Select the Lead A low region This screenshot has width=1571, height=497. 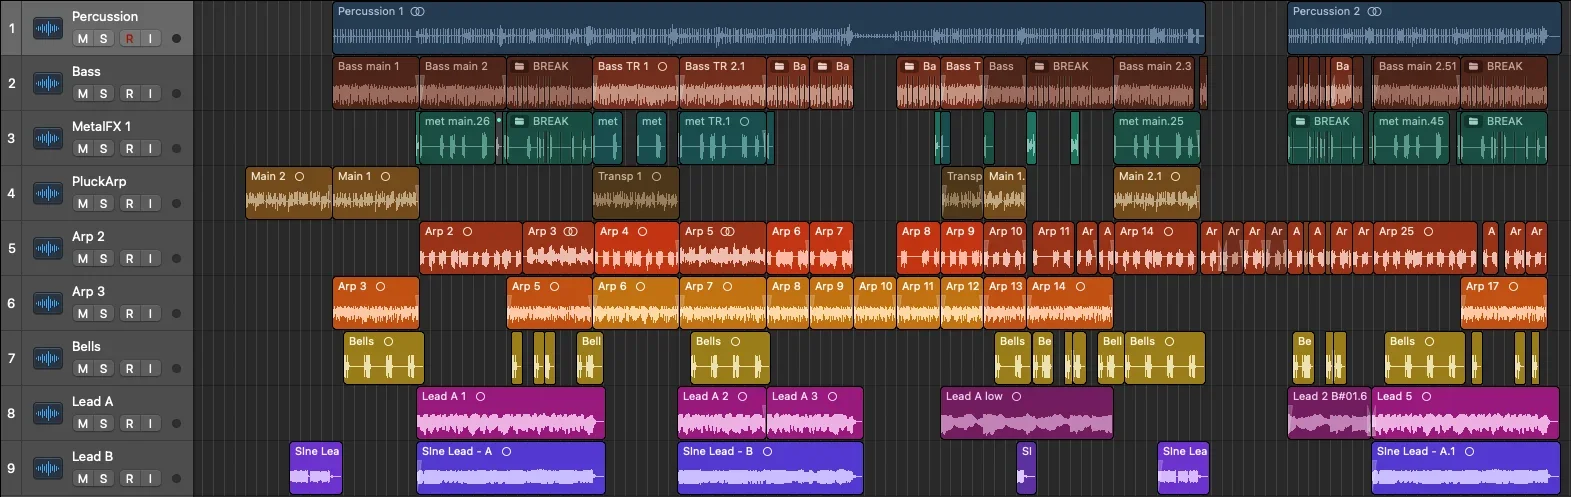1025,414
